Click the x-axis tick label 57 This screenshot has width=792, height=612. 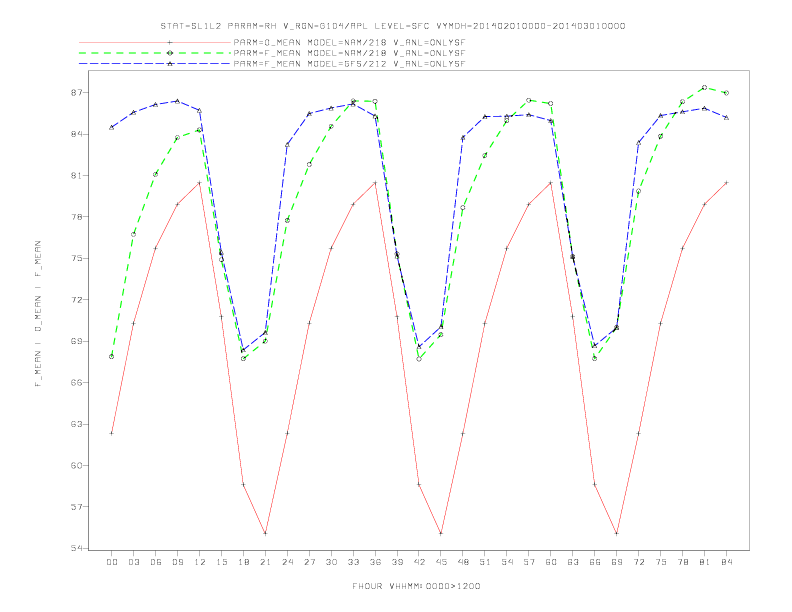(529, 562)
